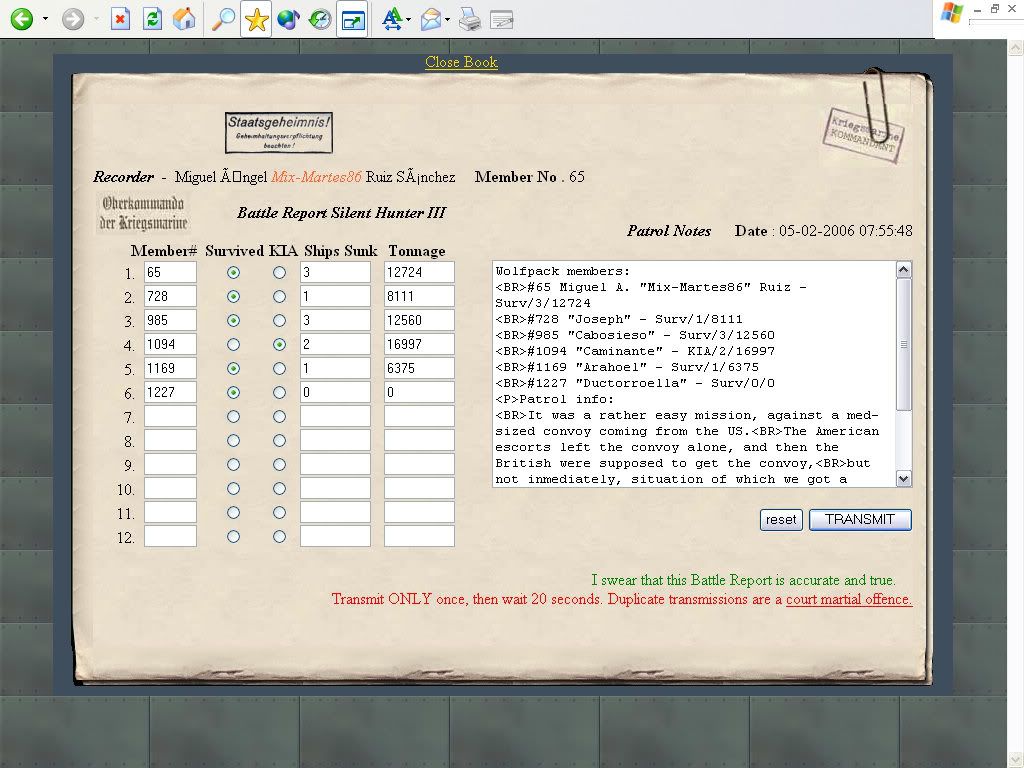
Task: Mark member 728 as KIA
Action: coord(280,296)
